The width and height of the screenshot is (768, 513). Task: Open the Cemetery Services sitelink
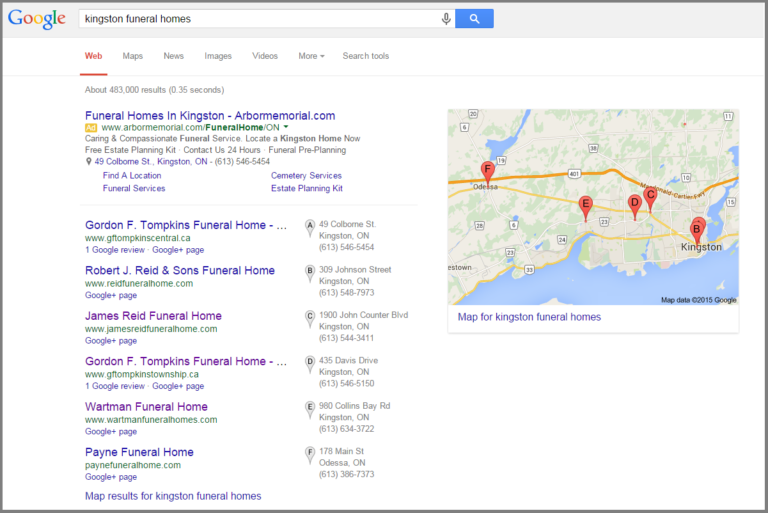click(x=306, y=175)
